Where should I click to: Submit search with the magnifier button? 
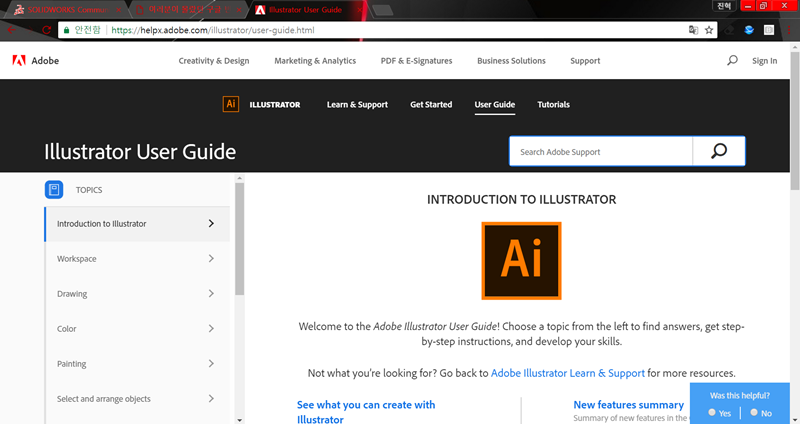(719, 151)
